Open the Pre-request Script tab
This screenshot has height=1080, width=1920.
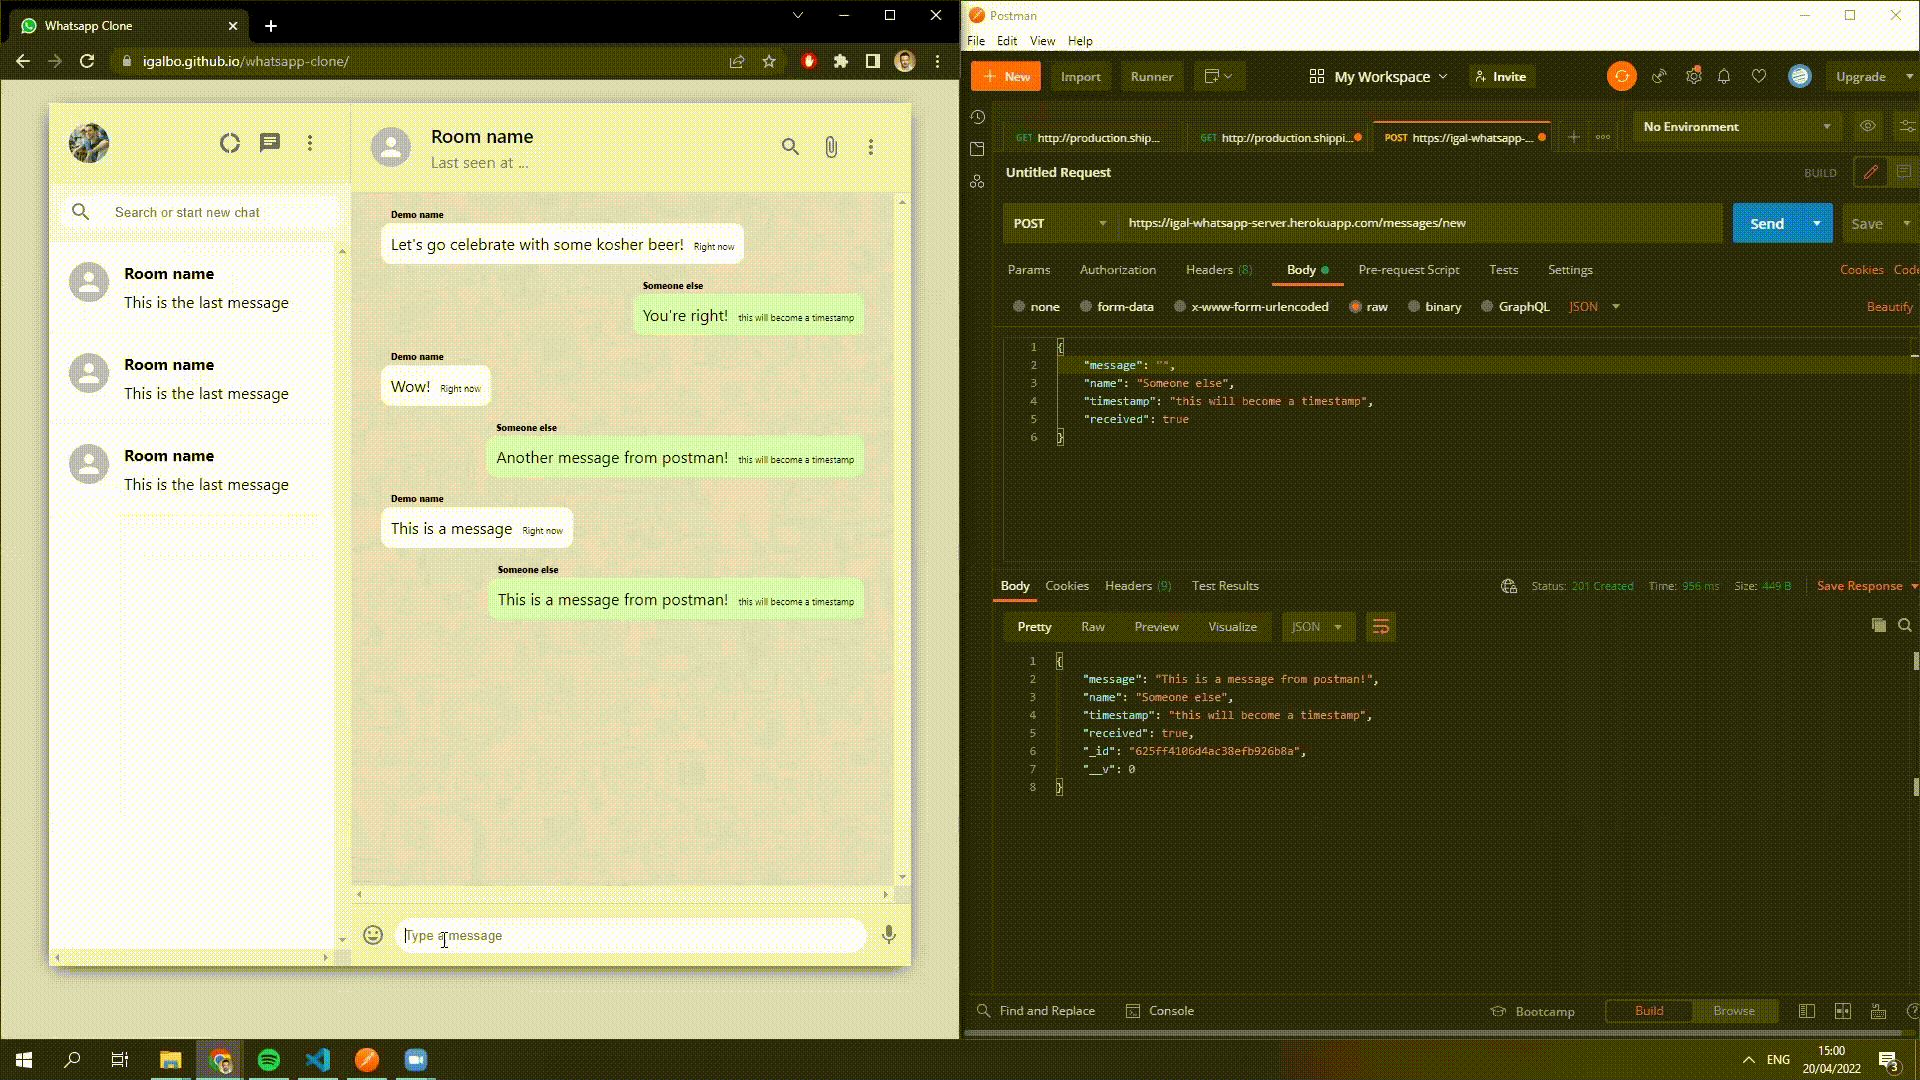pos(1408,270)
